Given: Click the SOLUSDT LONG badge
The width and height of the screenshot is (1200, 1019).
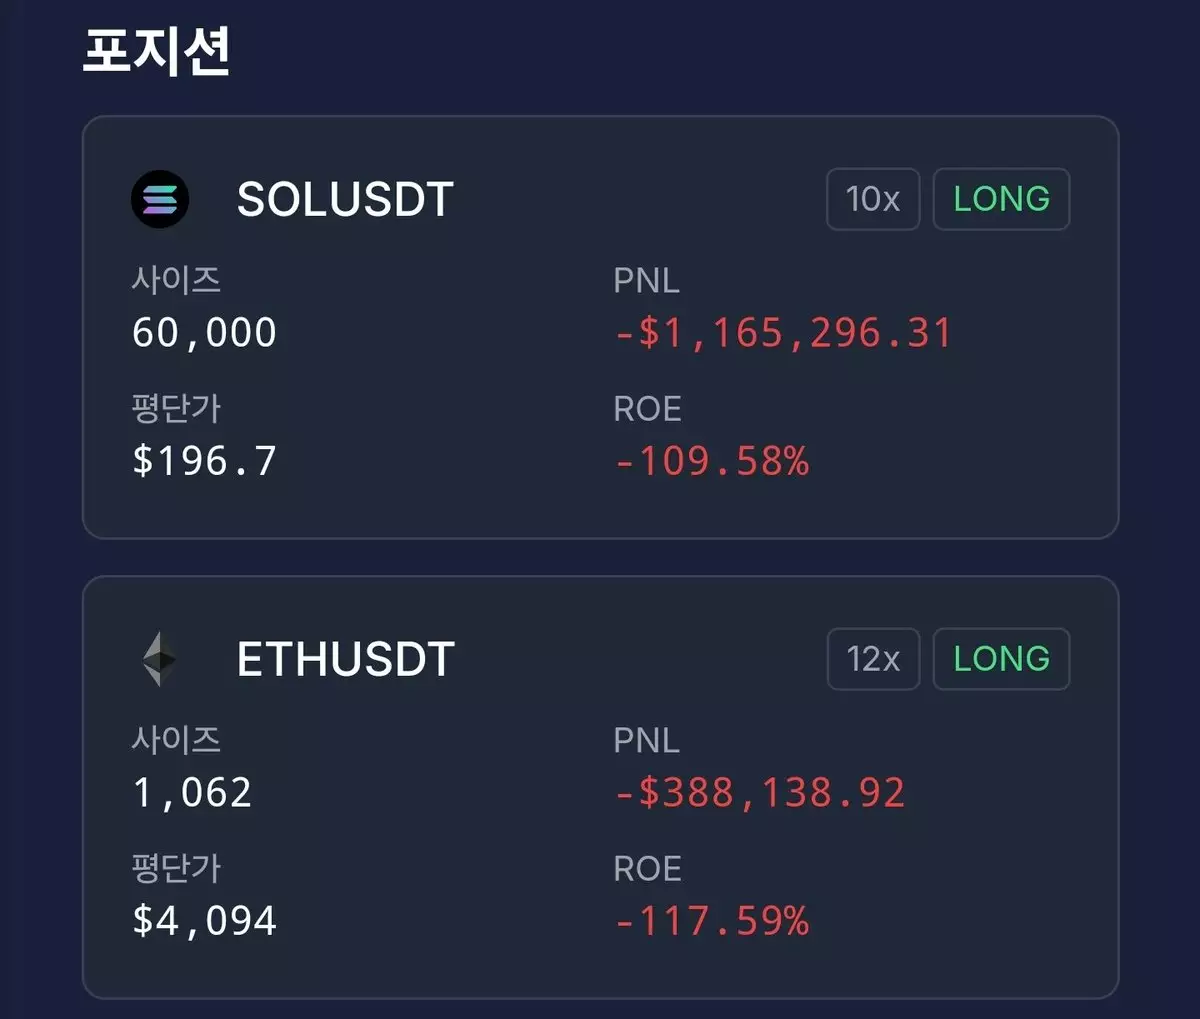Looking at the screenshot, I should tap(1001, 199).
